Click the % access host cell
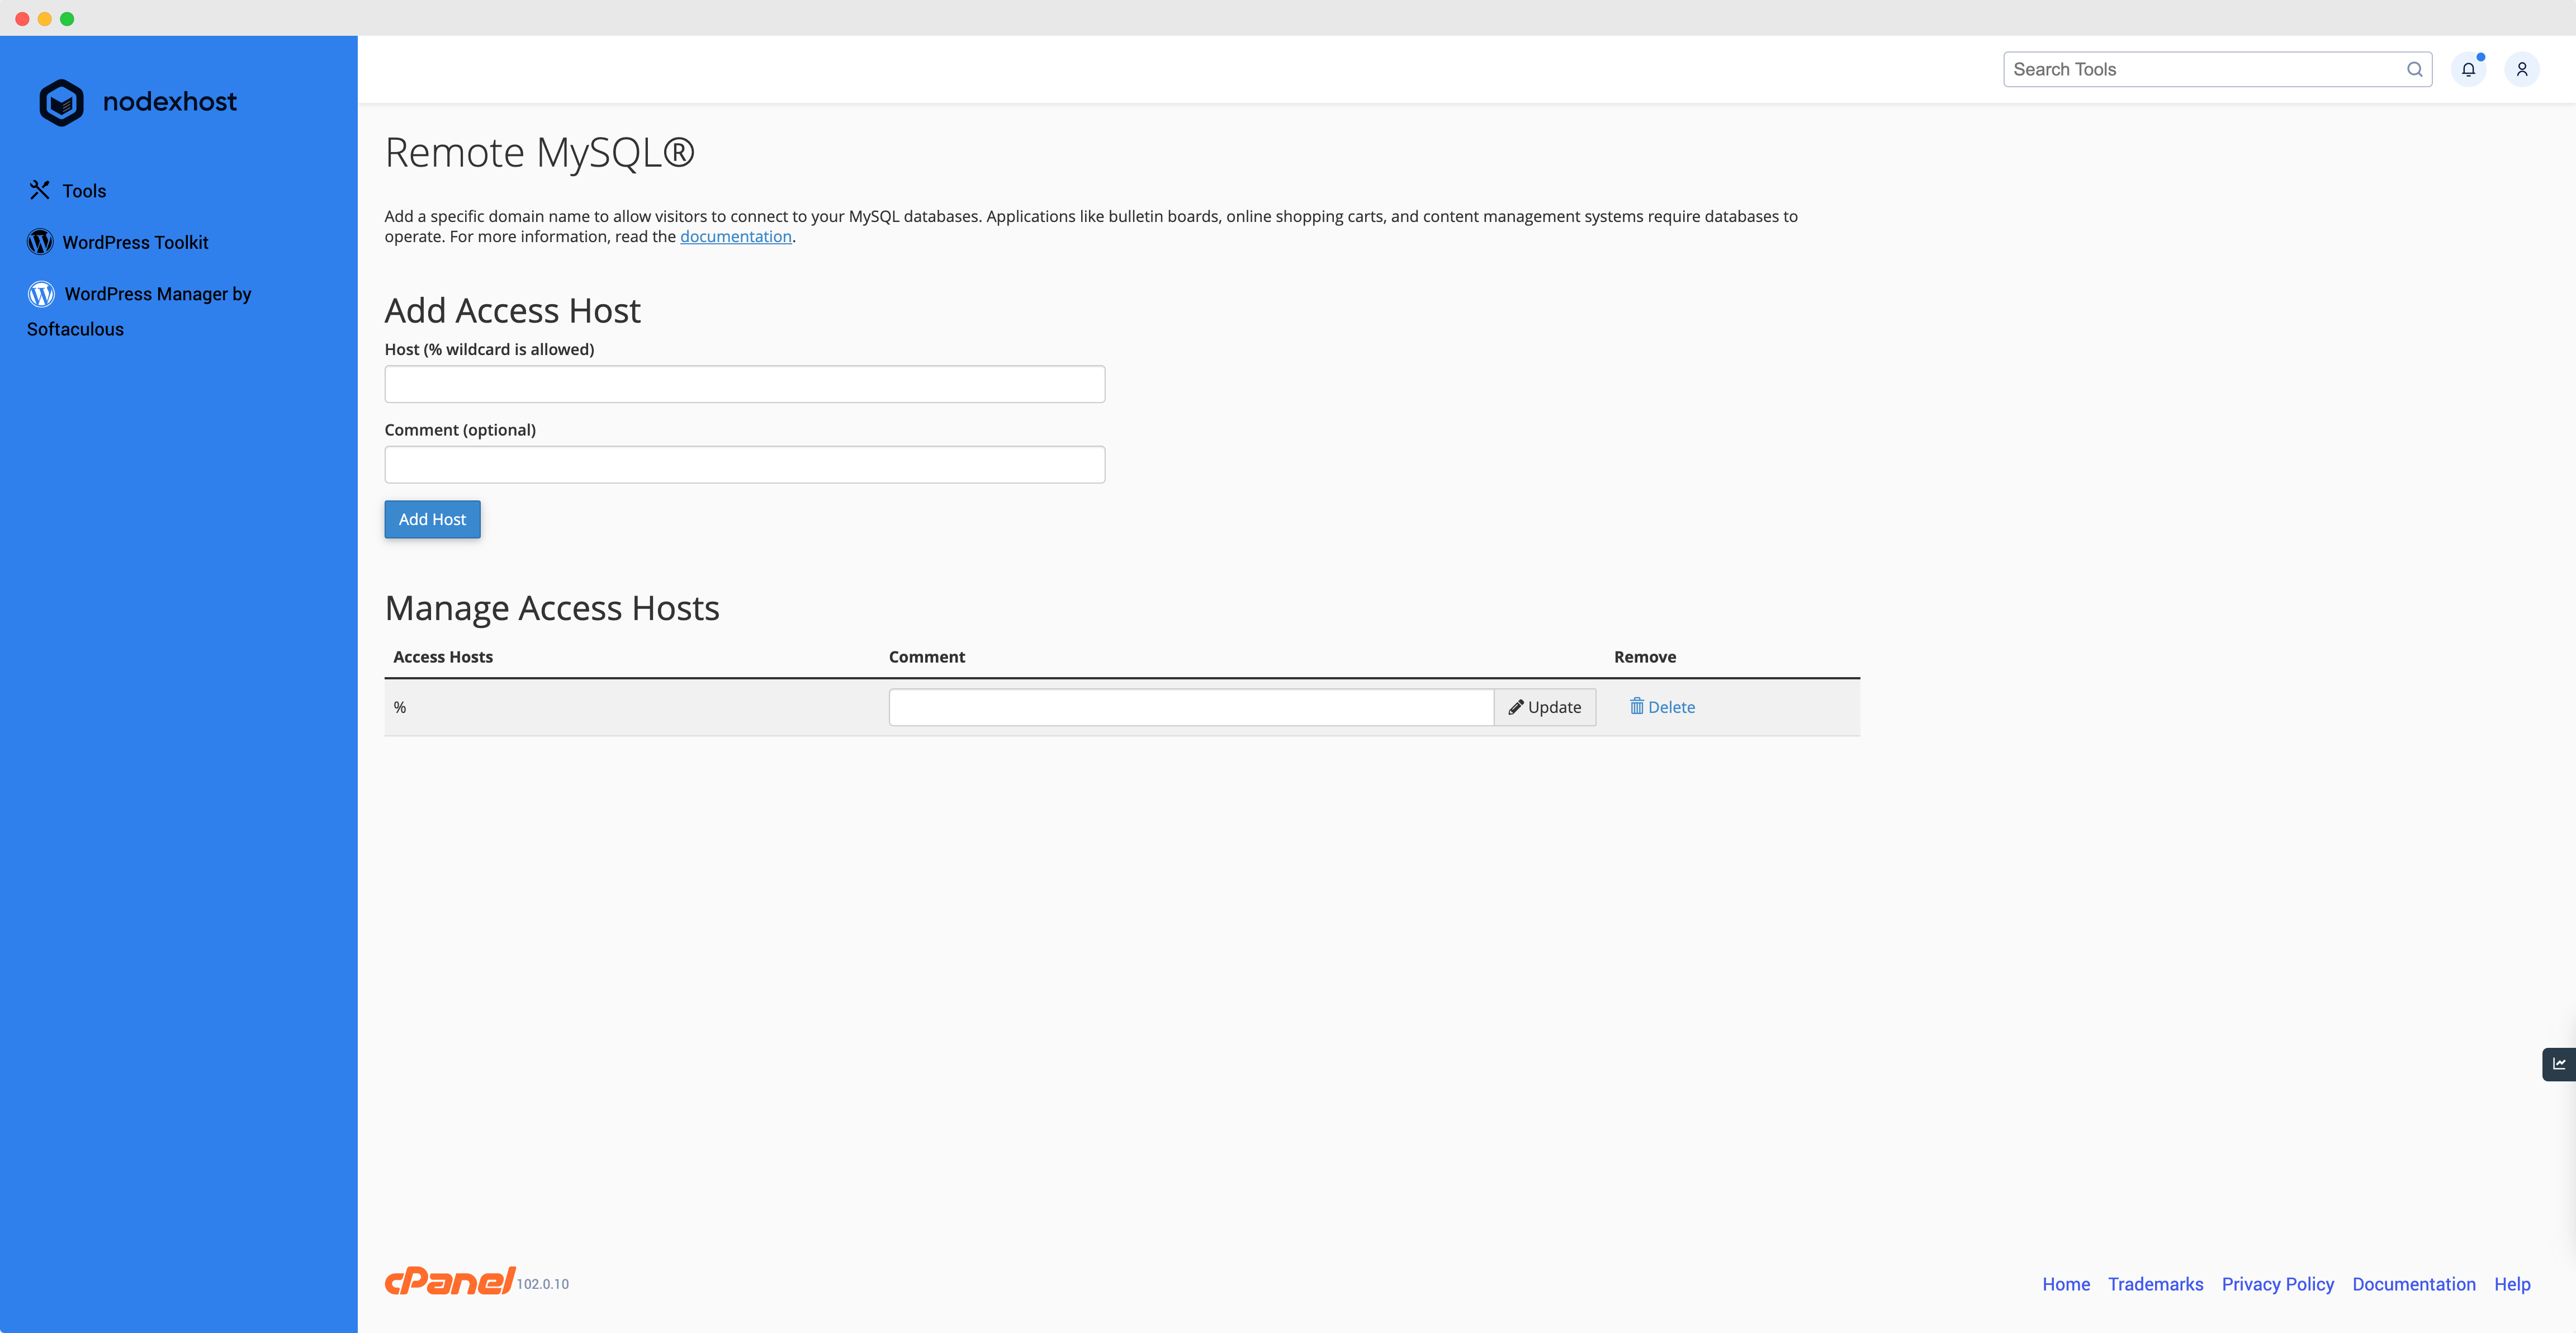This screenshot has width=2576, height=1333. pos(400,707)
